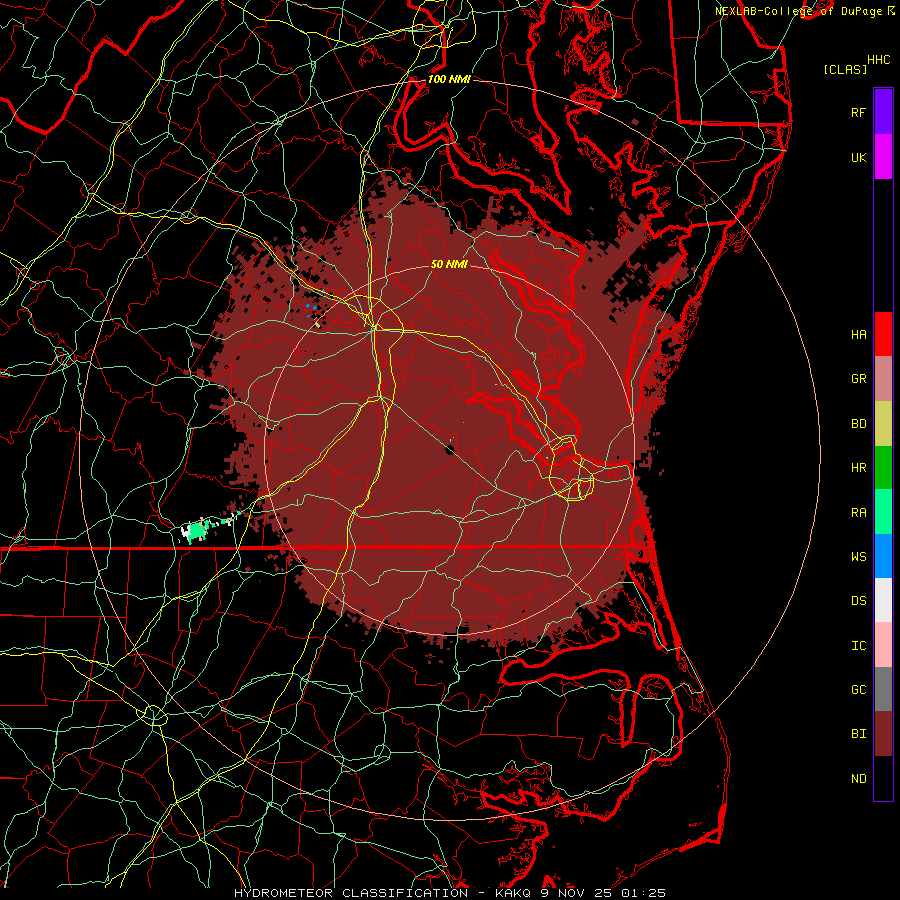Click the RF purple legend swatch
This screenshot has height=900, width=900.
[x=883, y=112]
